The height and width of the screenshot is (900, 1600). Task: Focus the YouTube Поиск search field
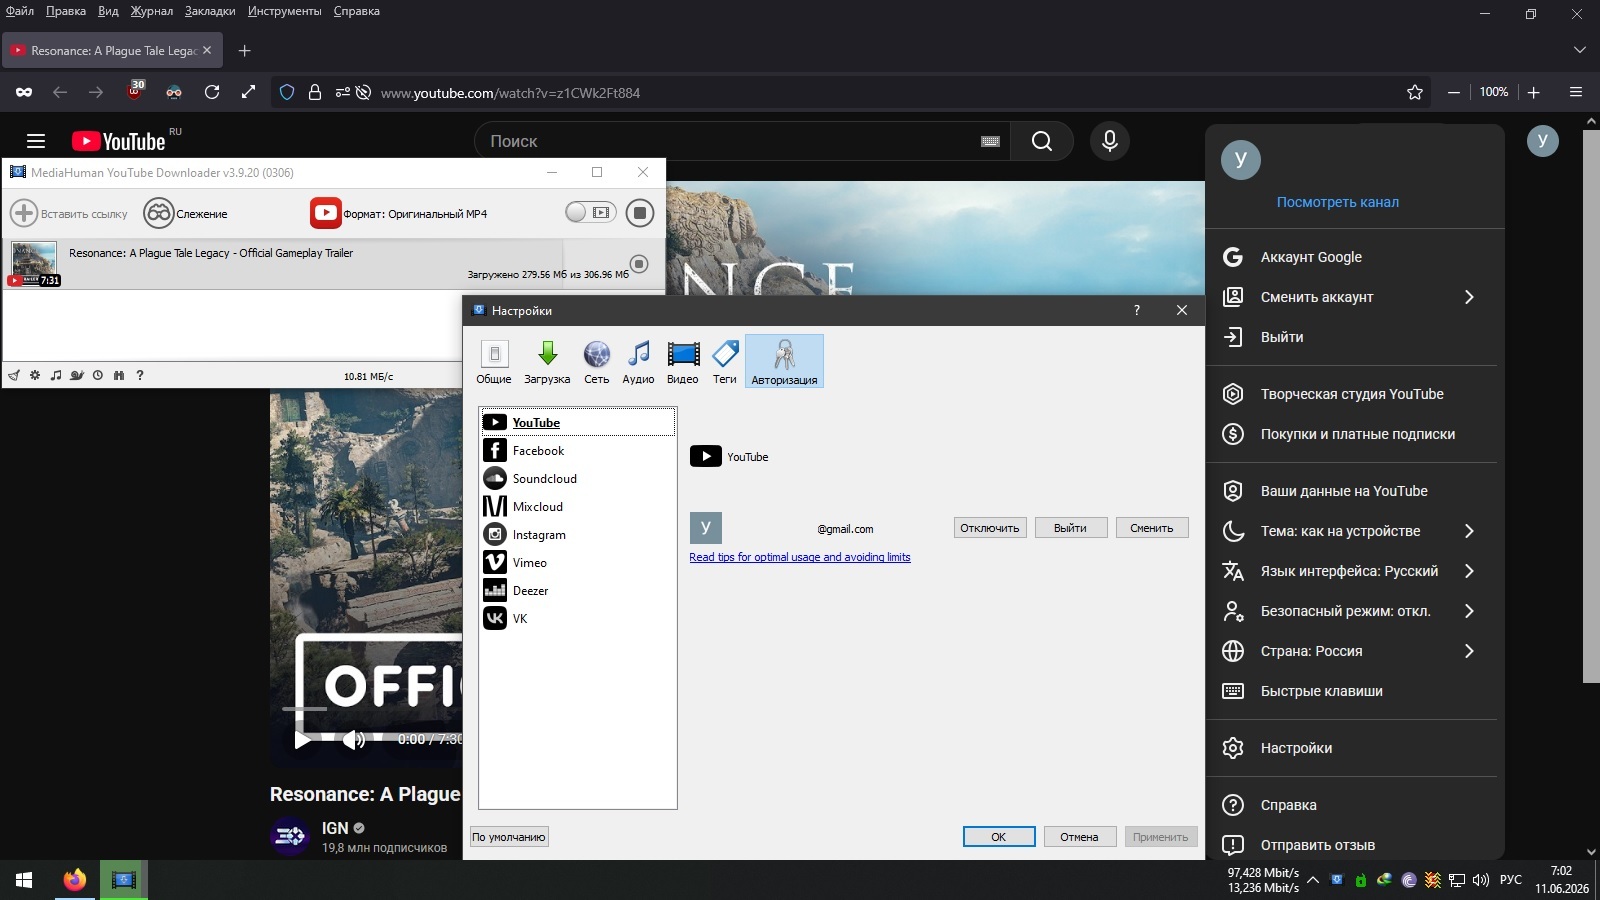click(742, 141)
